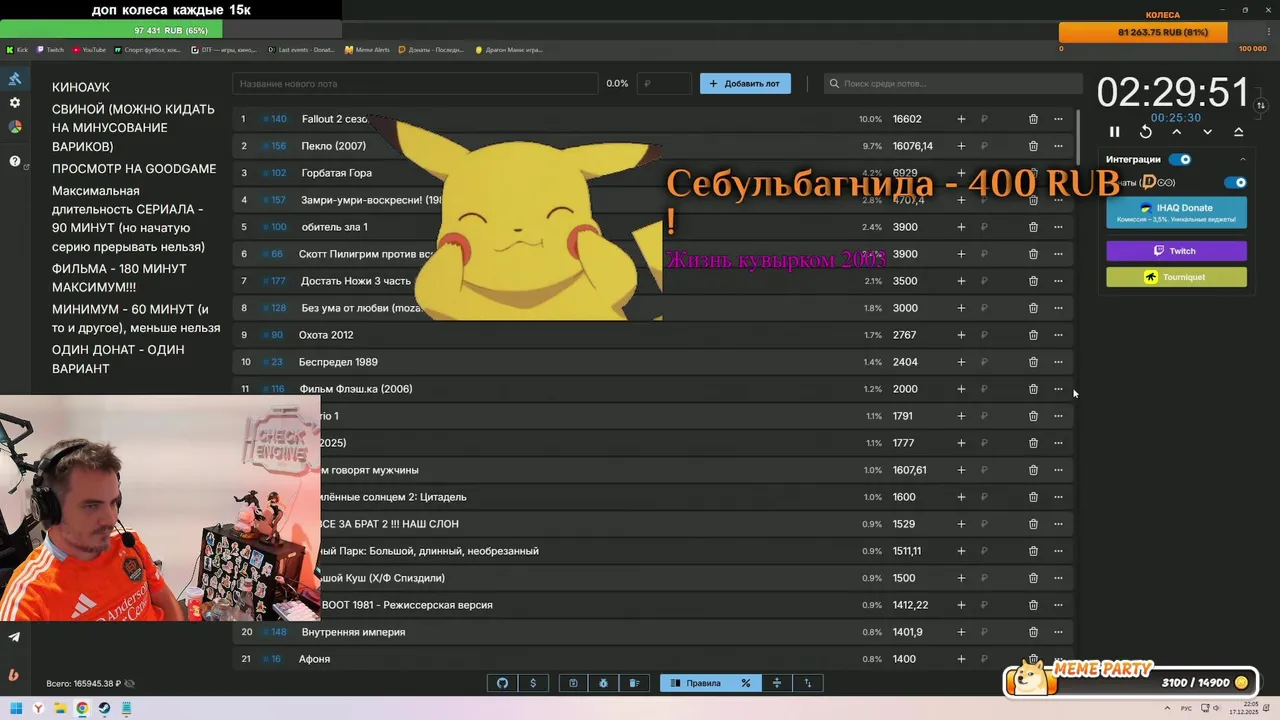
Task: Open more options for the Охота 2012 lot
Action: (x=1058, y=335)
